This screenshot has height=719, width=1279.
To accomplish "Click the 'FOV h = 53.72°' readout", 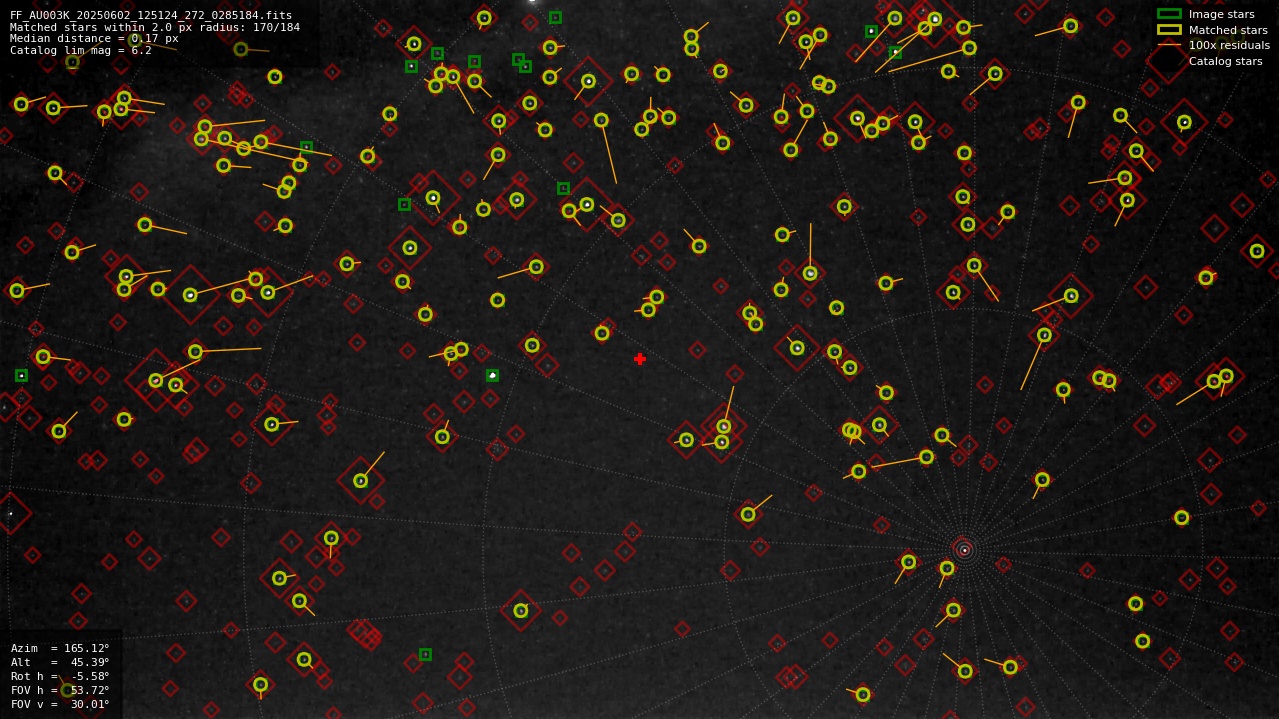I will coord(60,690).
